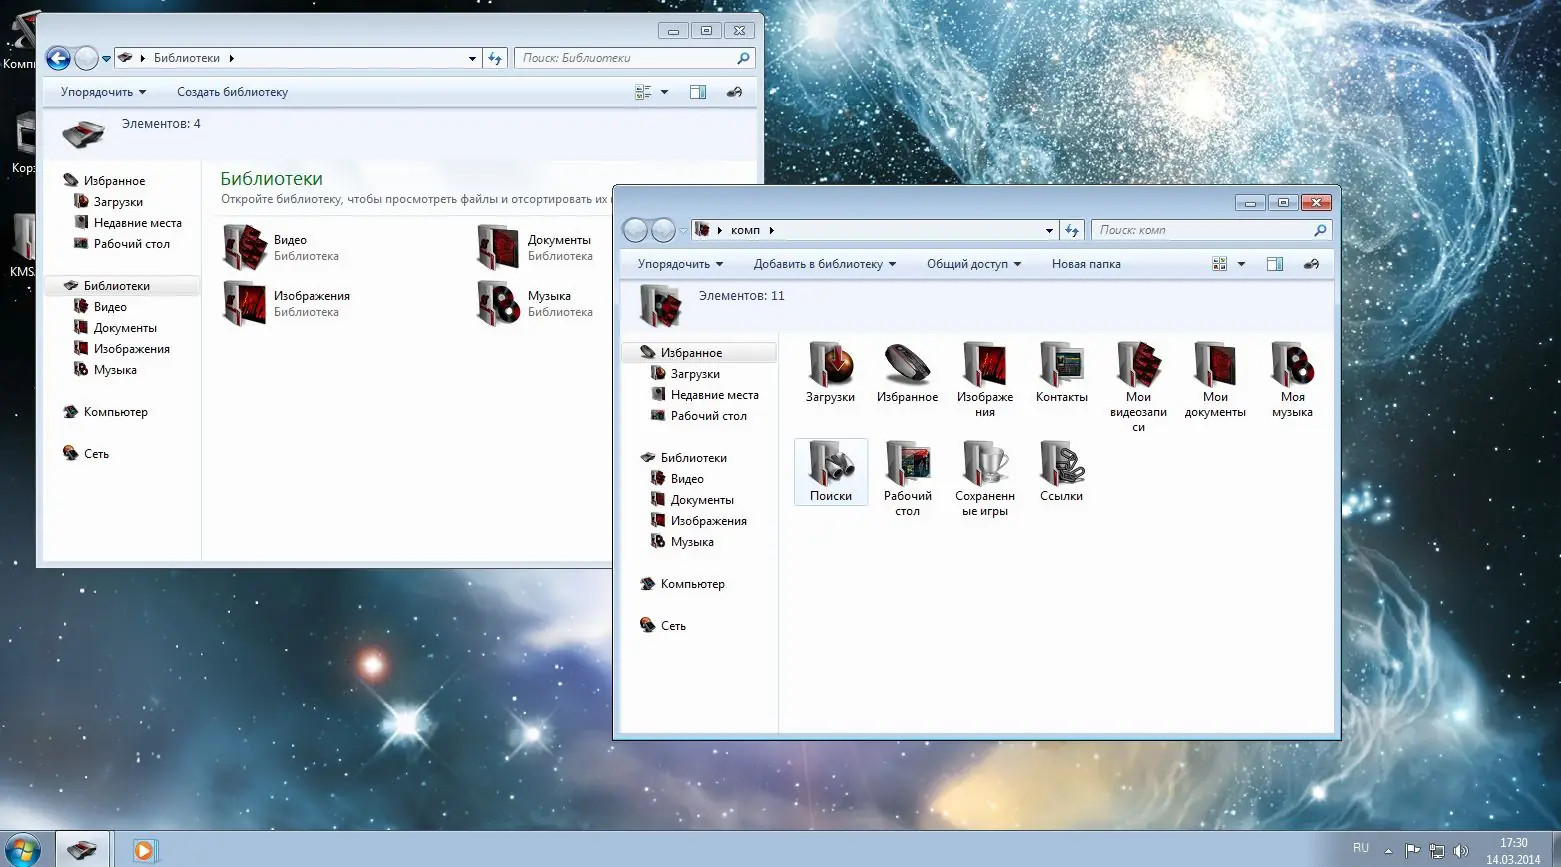
Task: Expand breadcrumb arrow after комп in address bar
Action: [x=772, y=230]
